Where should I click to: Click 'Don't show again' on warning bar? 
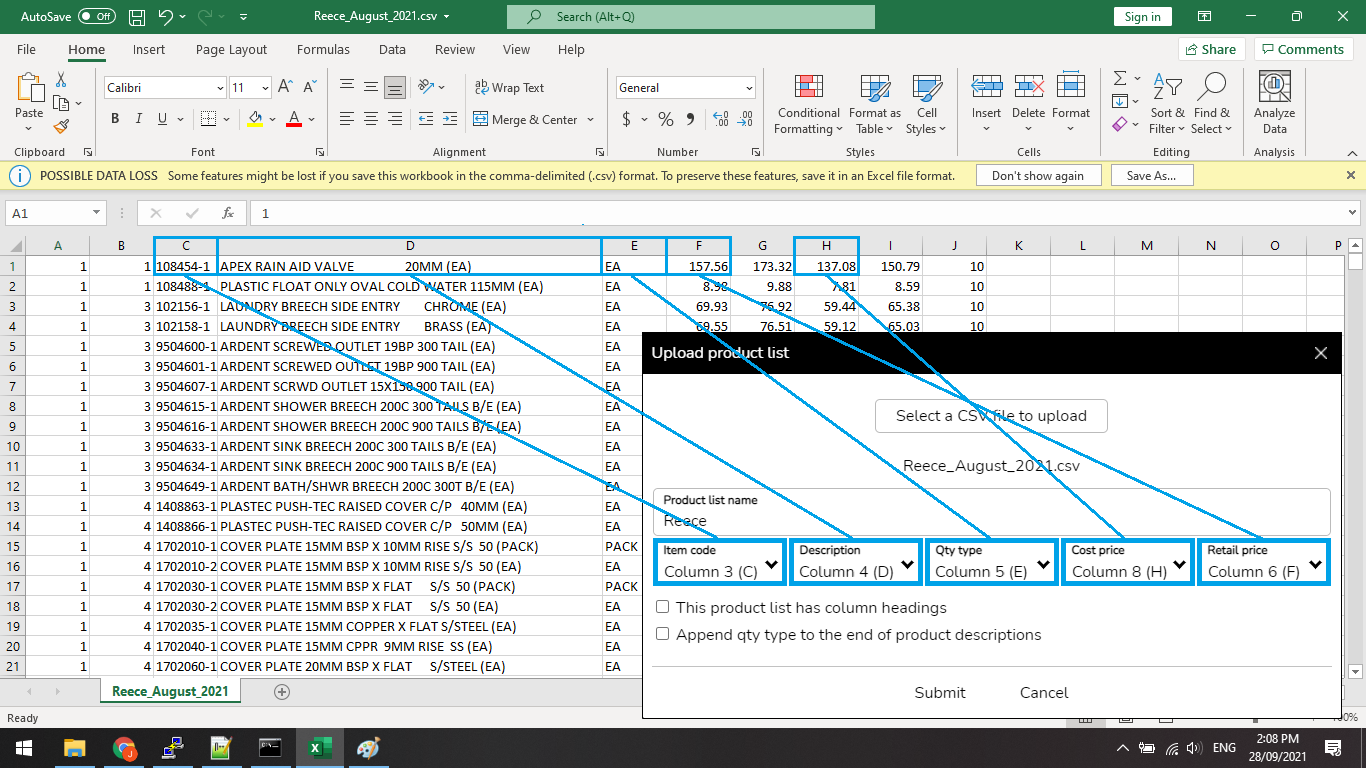pos(1037,175)
